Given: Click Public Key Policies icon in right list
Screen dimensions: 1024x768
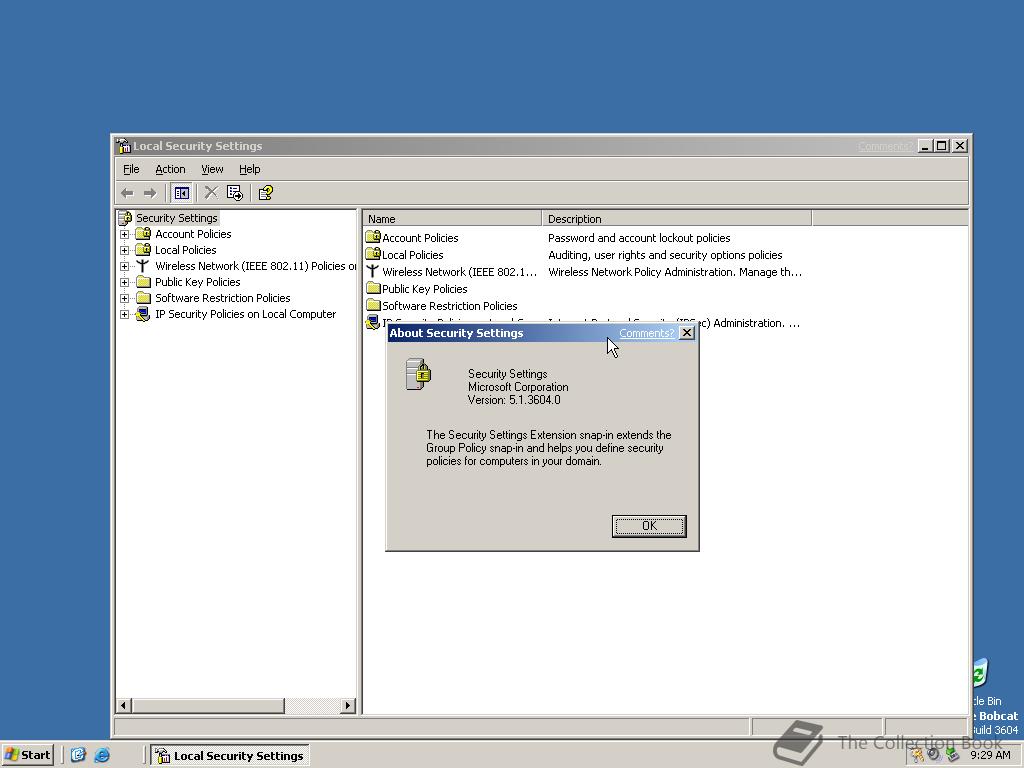Looking at the screenshot, I should click(373, 288).
